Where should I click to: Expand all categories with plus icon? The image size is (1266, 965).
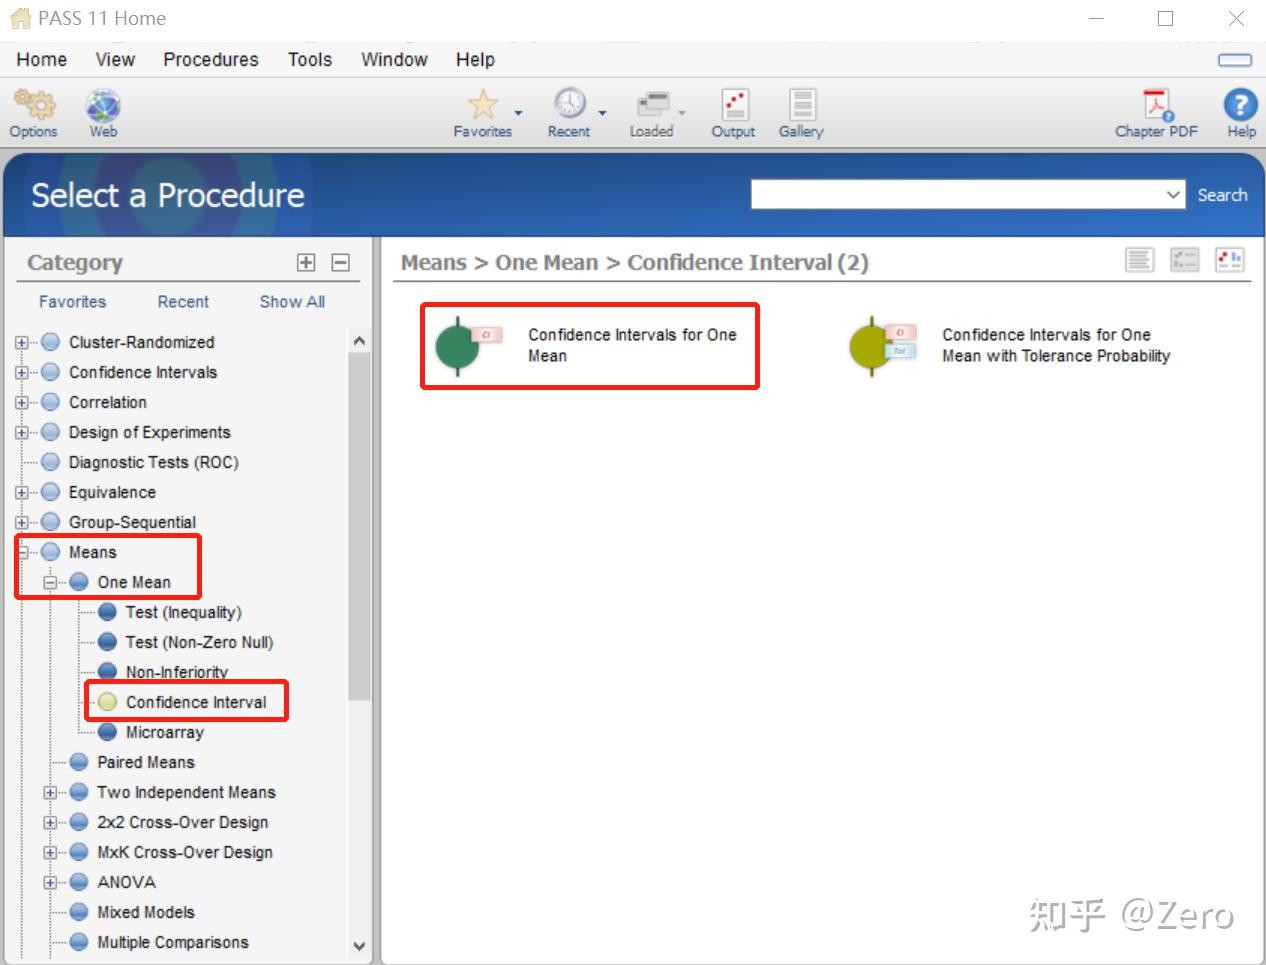click(306, 262)
